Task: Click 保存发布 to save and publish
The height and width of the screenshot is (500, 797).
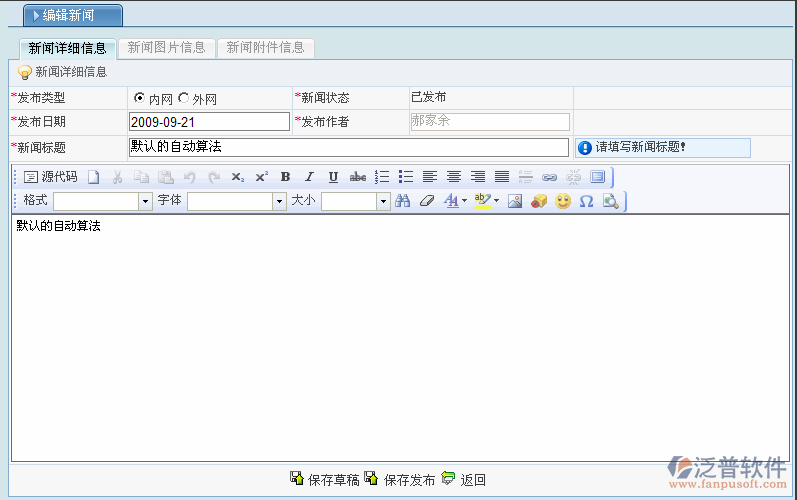Action: click(400, 479)
